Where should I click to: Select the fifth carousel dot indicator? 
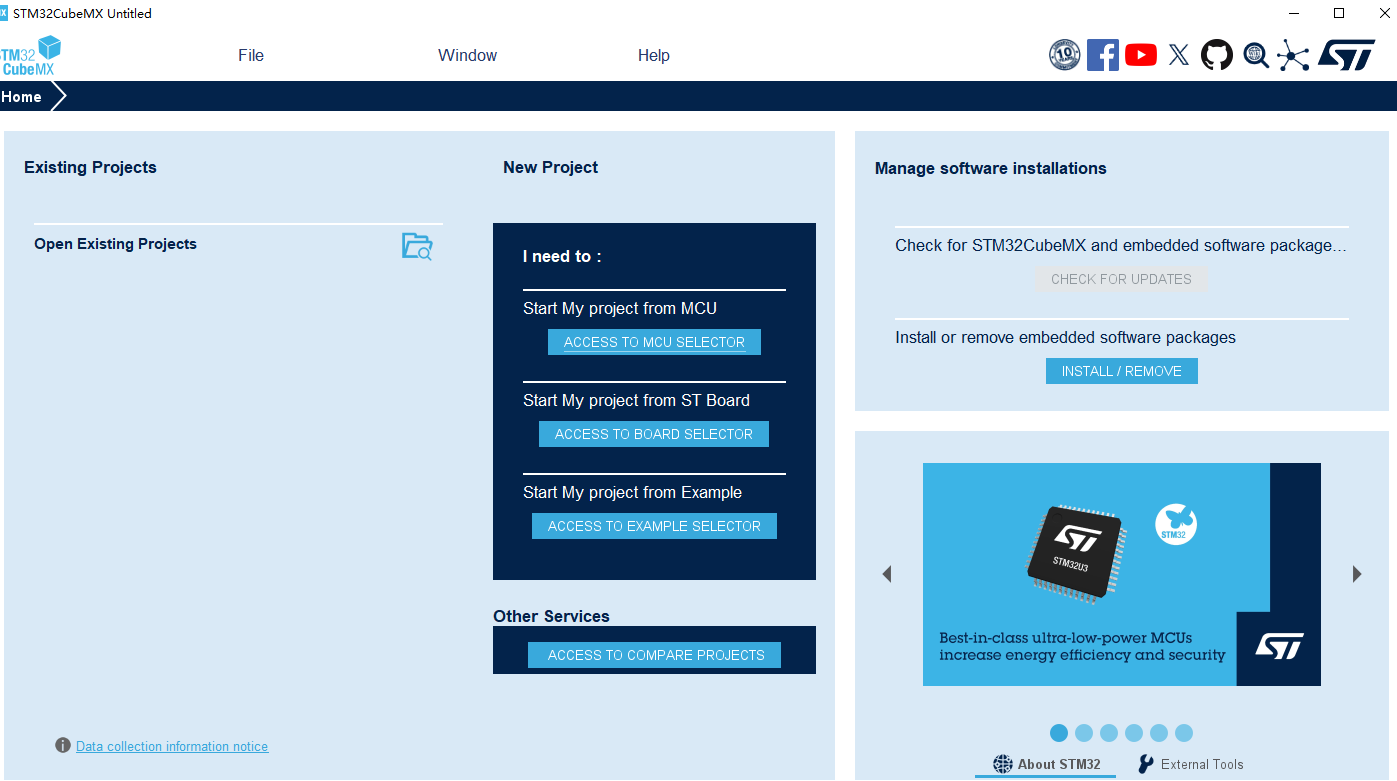point(1159,733)
